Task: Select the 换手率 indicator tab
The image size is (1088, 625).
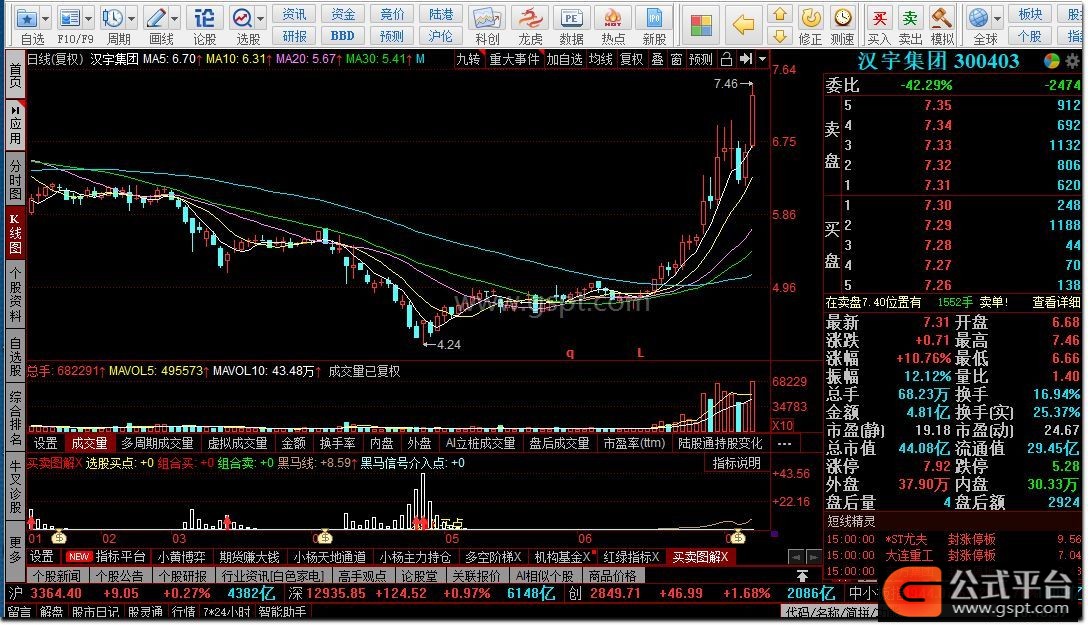Action: [338, 443]
